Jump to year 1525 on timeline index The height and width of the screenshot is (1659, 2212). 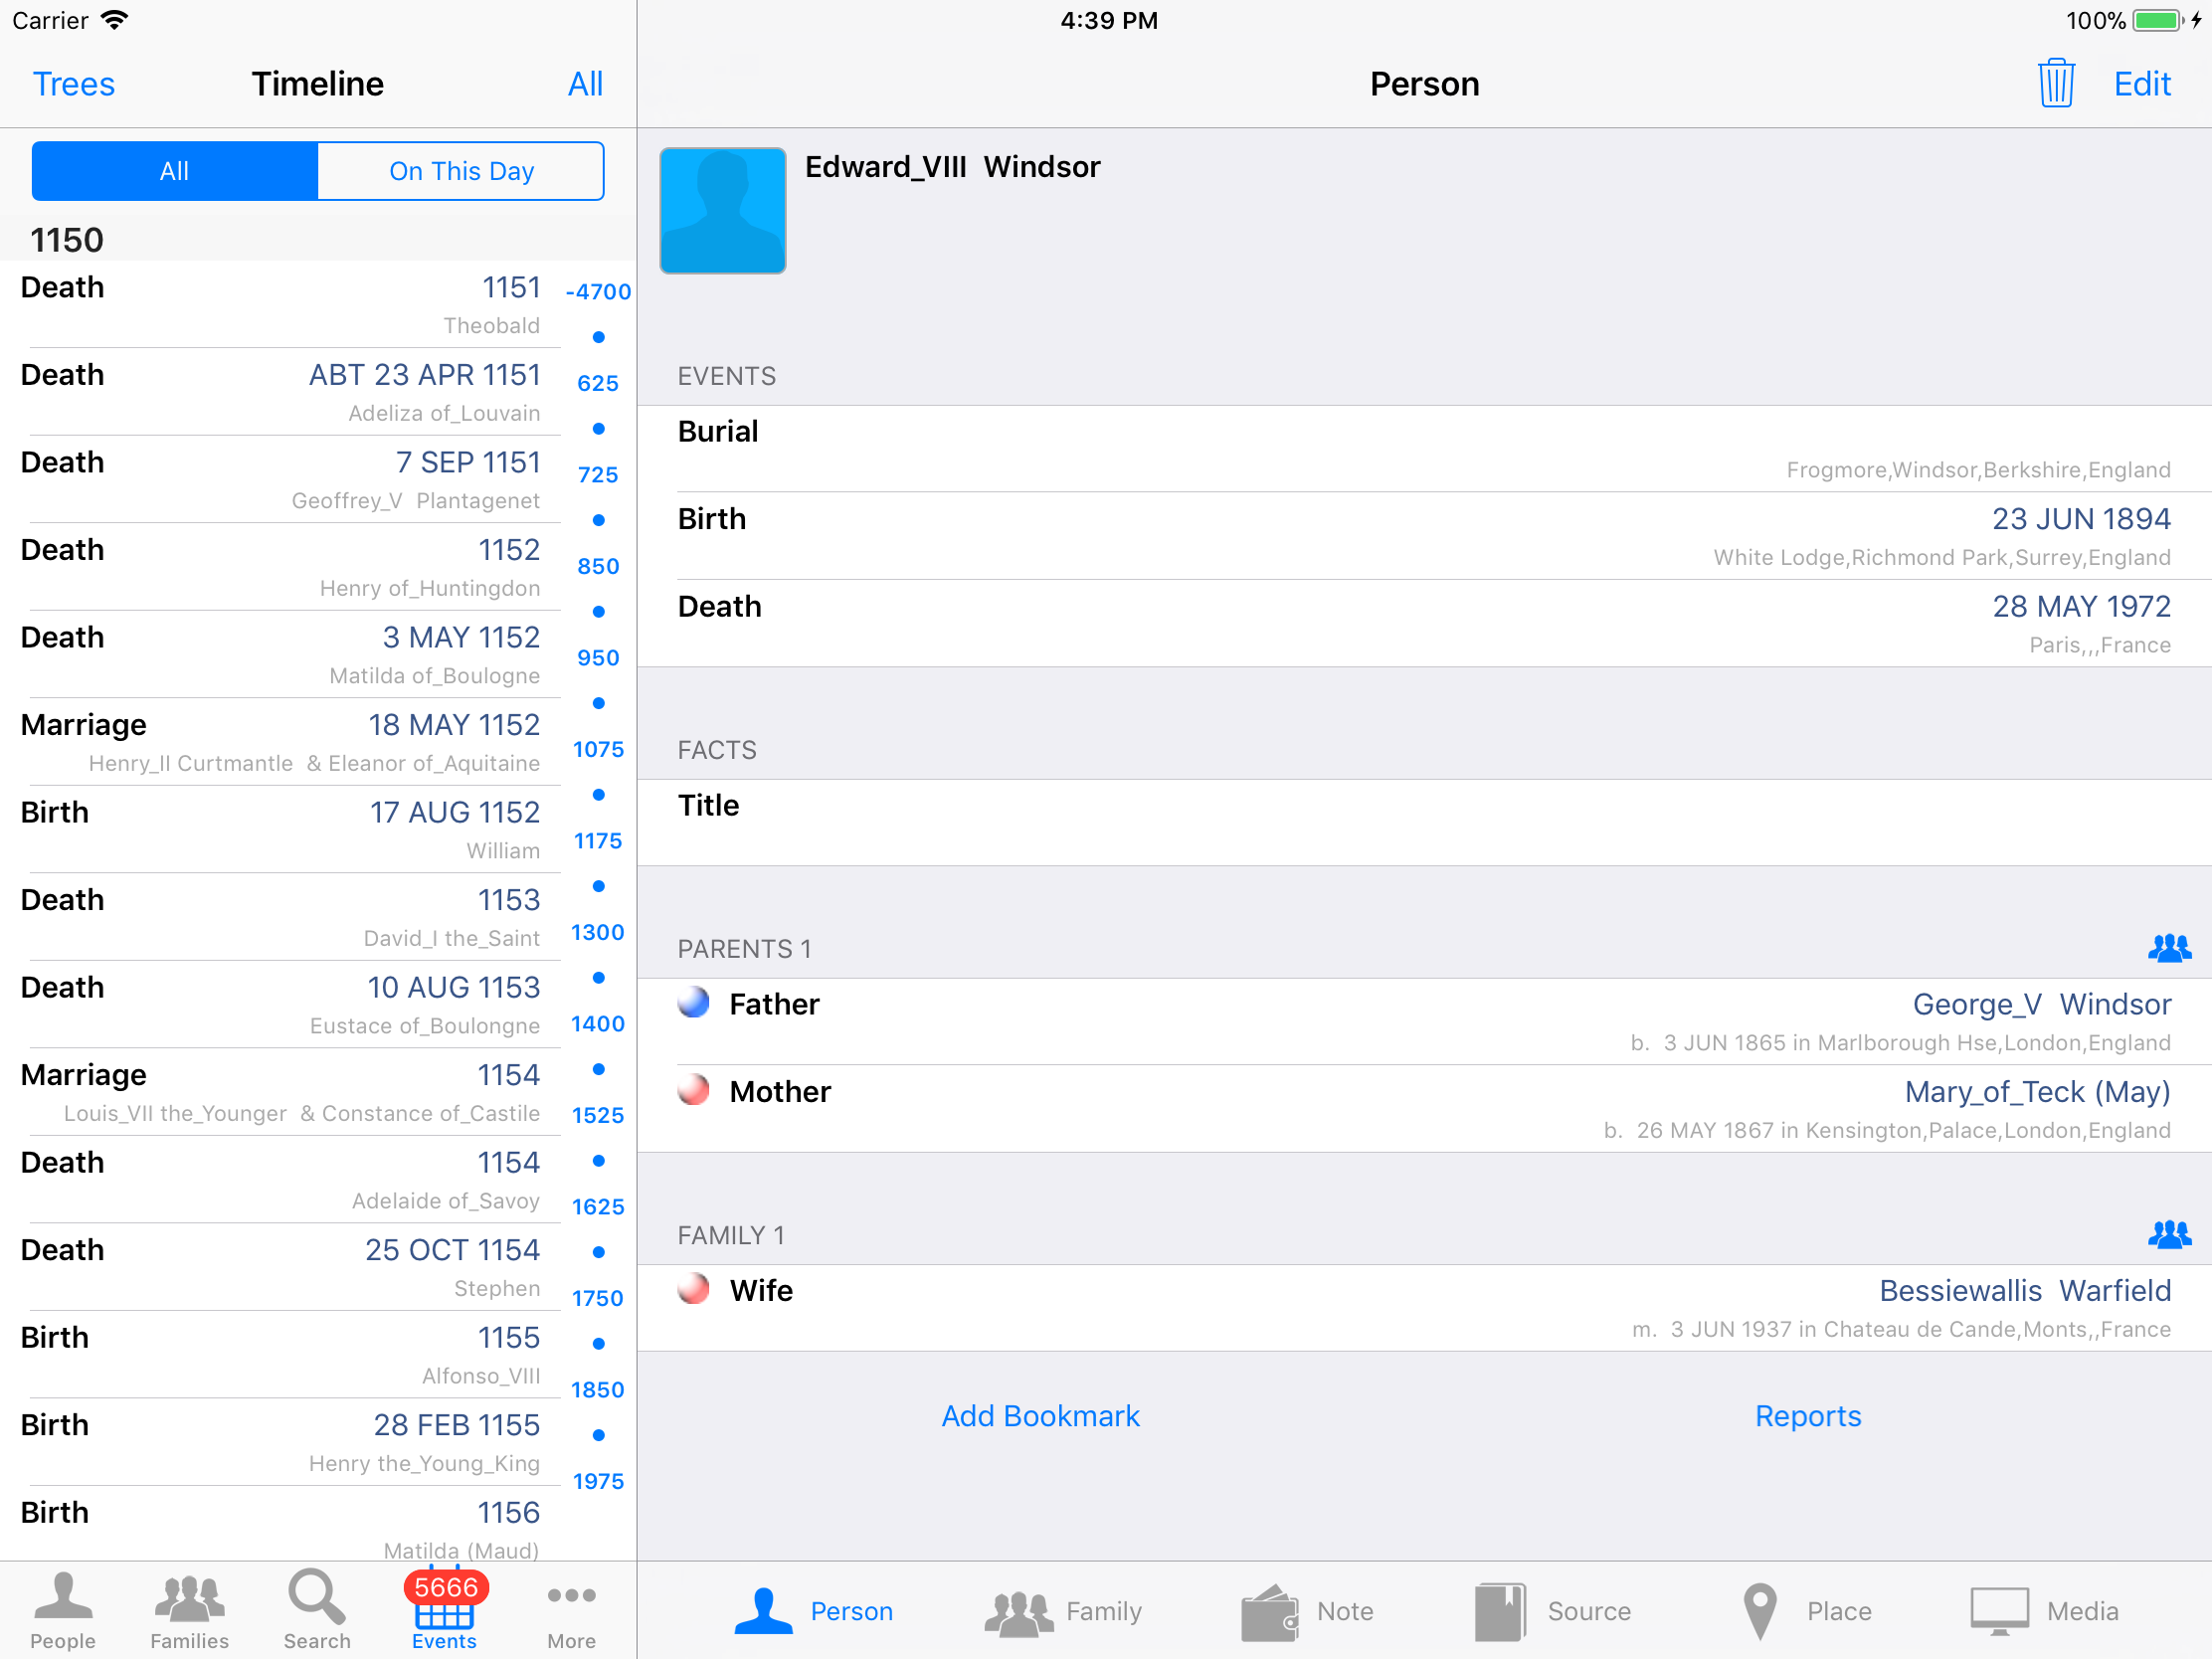click(x=597, y=1115)
